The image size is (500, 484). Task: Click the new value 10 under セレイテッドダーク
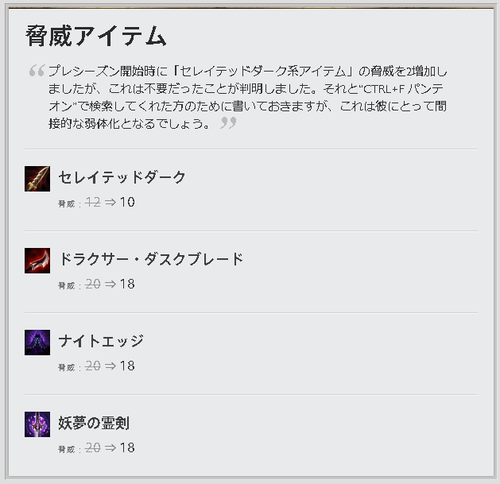(127, 202)
